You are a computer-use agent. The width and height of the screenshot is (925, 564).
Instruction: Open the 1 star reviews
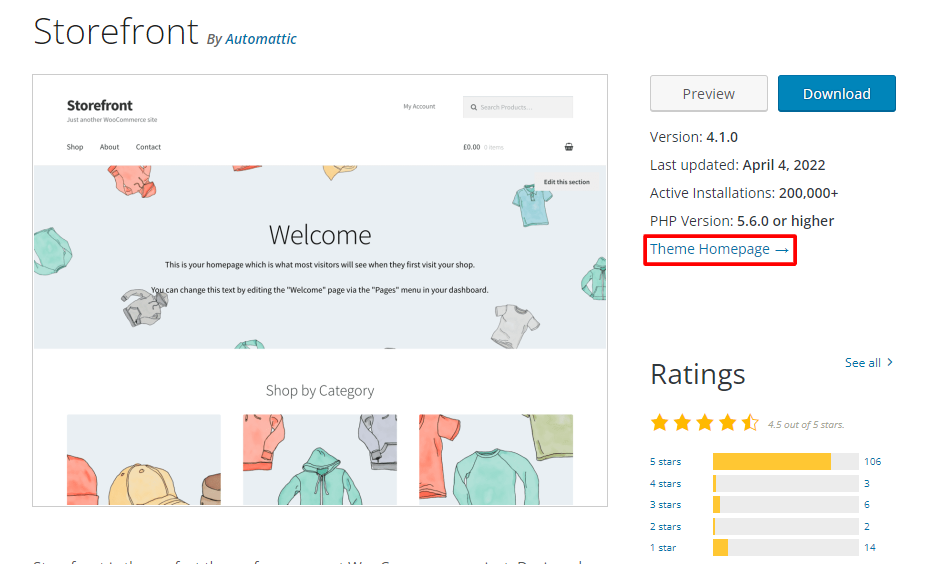coord(663,548)
